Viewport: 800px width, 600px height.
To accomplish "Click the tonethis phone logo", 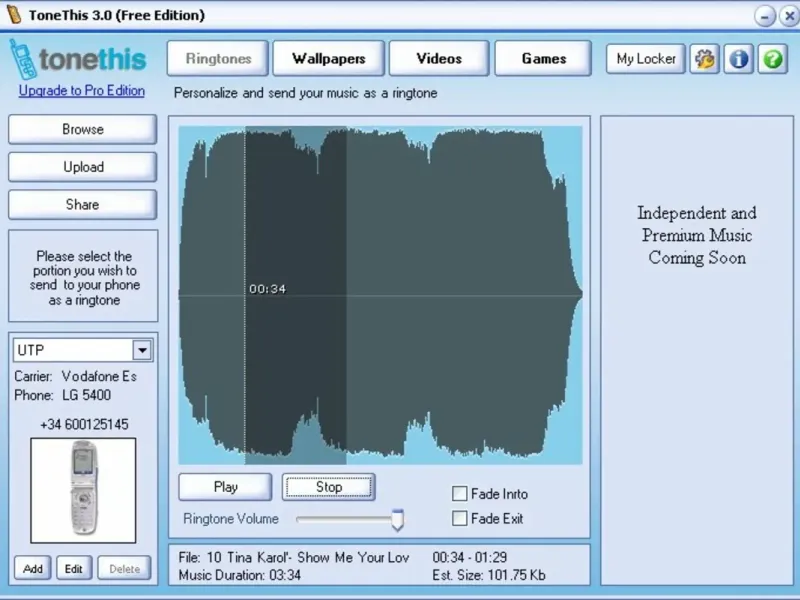I will 78,59.
